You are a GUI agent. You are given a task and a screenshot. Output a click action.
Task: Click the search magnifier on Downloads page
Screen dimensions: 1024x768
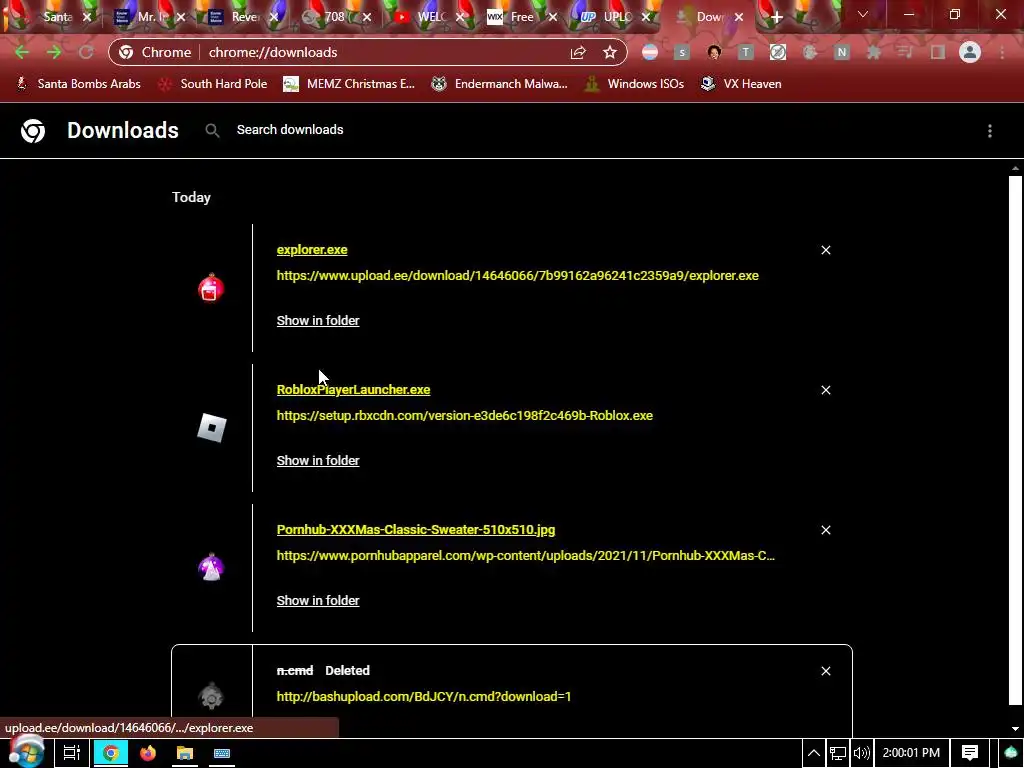point(212,131)
